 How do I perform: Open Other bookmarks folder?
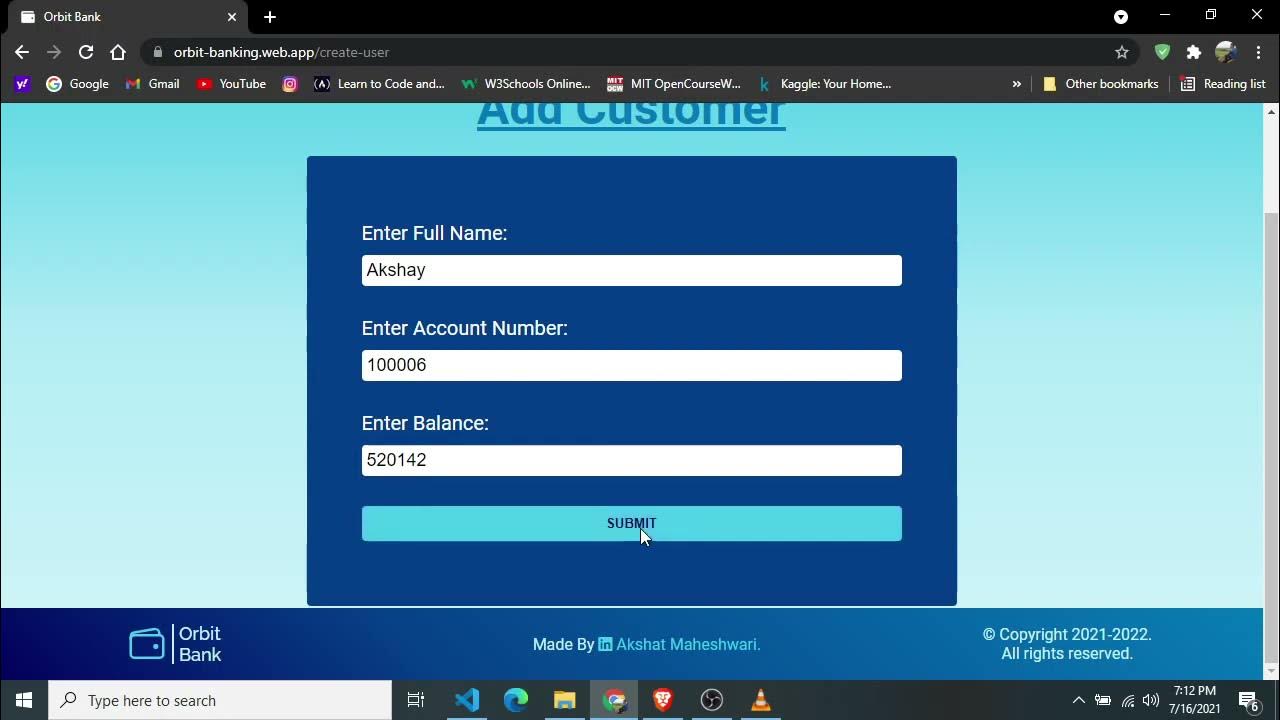1100,84
